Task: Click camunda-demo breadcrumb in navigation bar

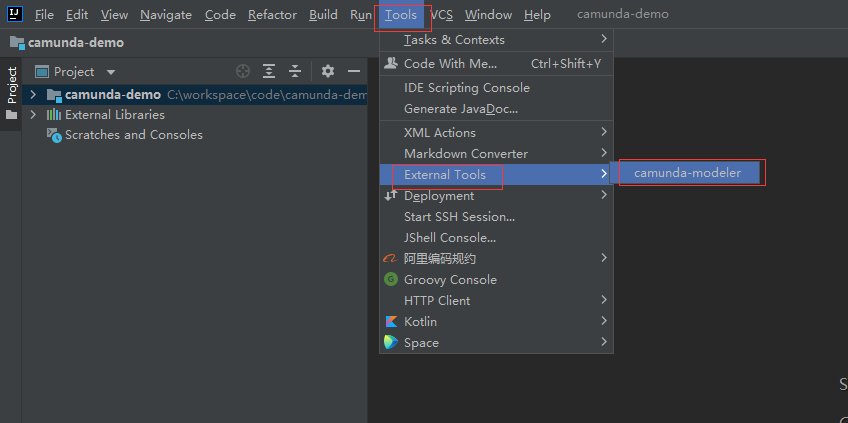Action: (67, 43)
